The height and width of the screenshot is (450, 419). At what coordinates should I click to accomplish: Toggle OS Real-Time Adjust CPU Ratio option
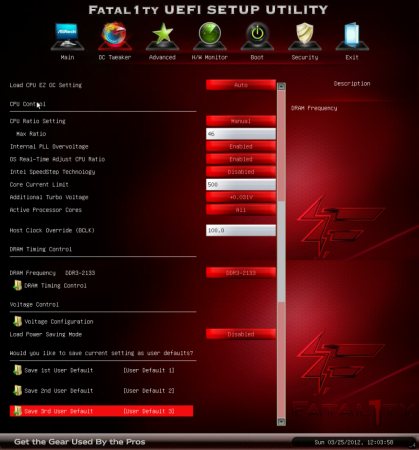point(241,159)
